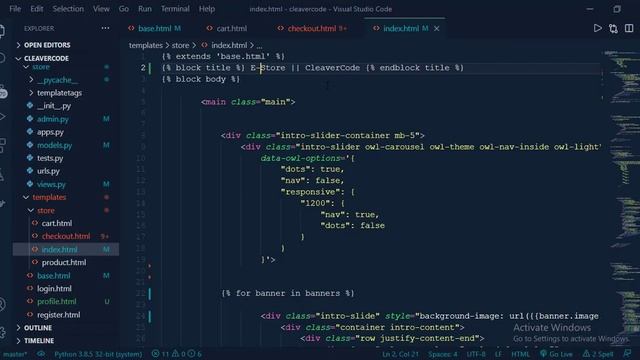
Task: Run the file with the play icon
Action: pos(598,28)
